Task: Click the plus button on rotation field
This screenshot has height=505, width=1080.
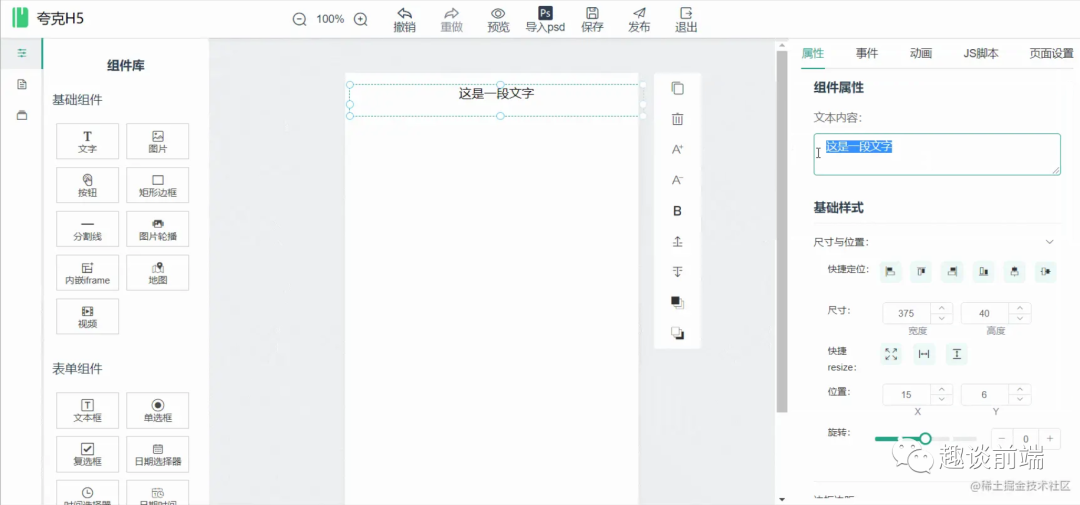Action: tap(1050, 439)
